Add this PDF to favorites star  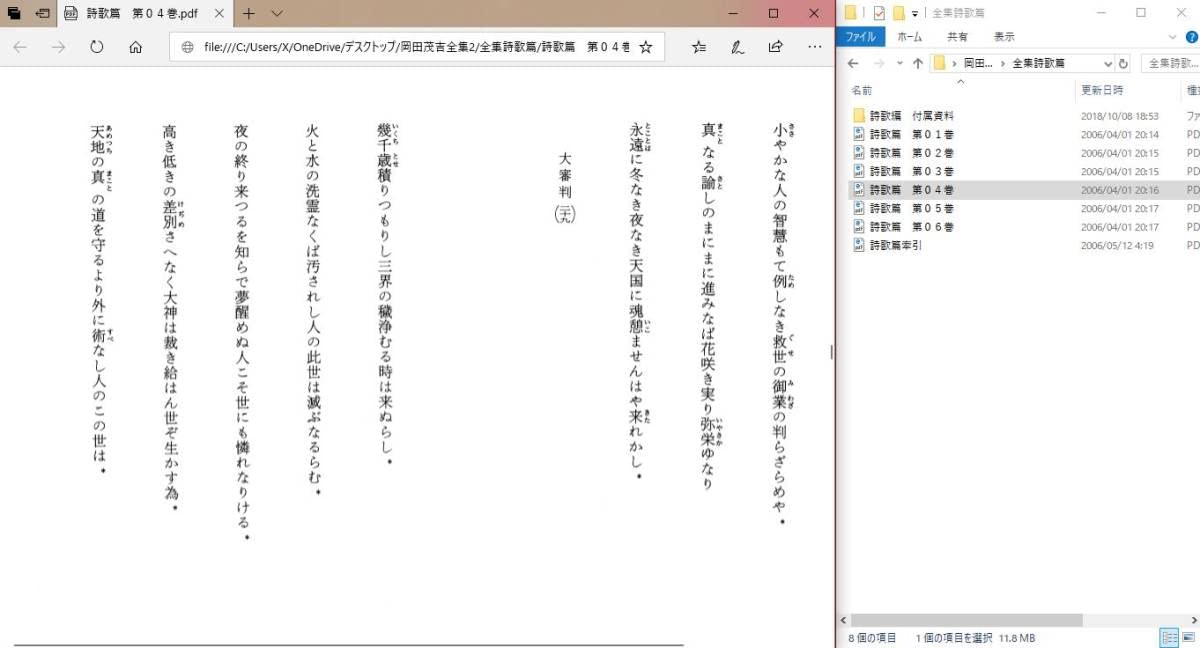646,47
